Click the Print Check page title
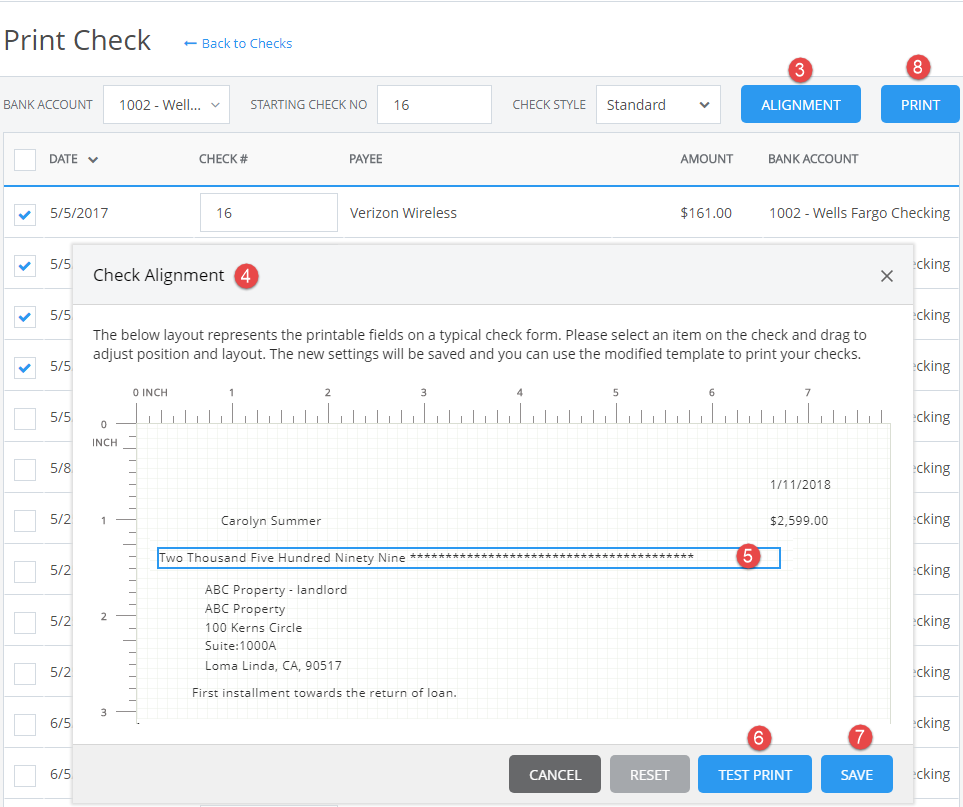 pyautogui.click(x=77, y=40)
